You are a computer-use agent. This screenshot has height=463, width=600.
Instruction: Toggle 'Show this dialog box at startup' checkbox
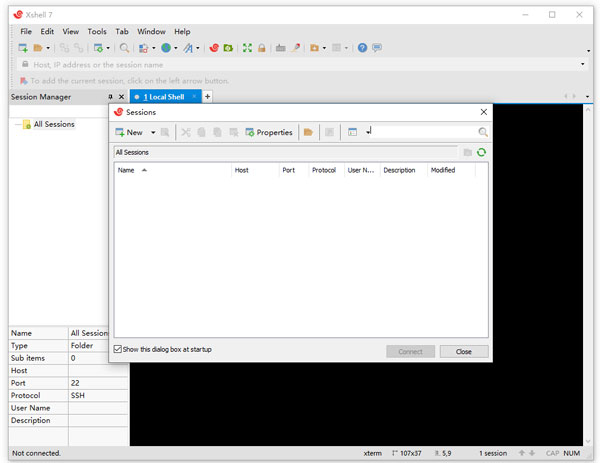pyautogui.click(x=118, y=349)
